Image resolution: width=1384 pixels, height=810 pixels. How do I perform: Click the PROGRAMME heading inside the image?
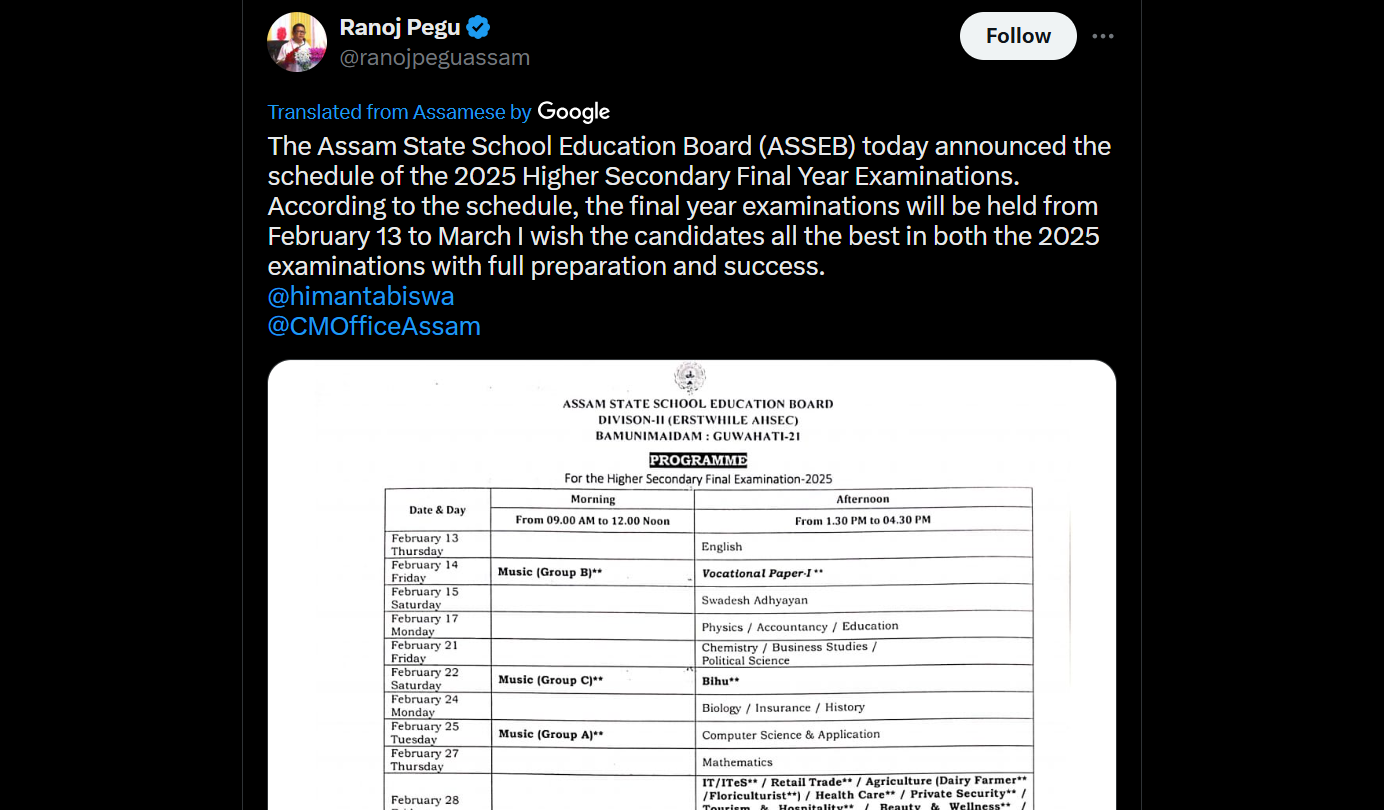[x=697, y=459]
